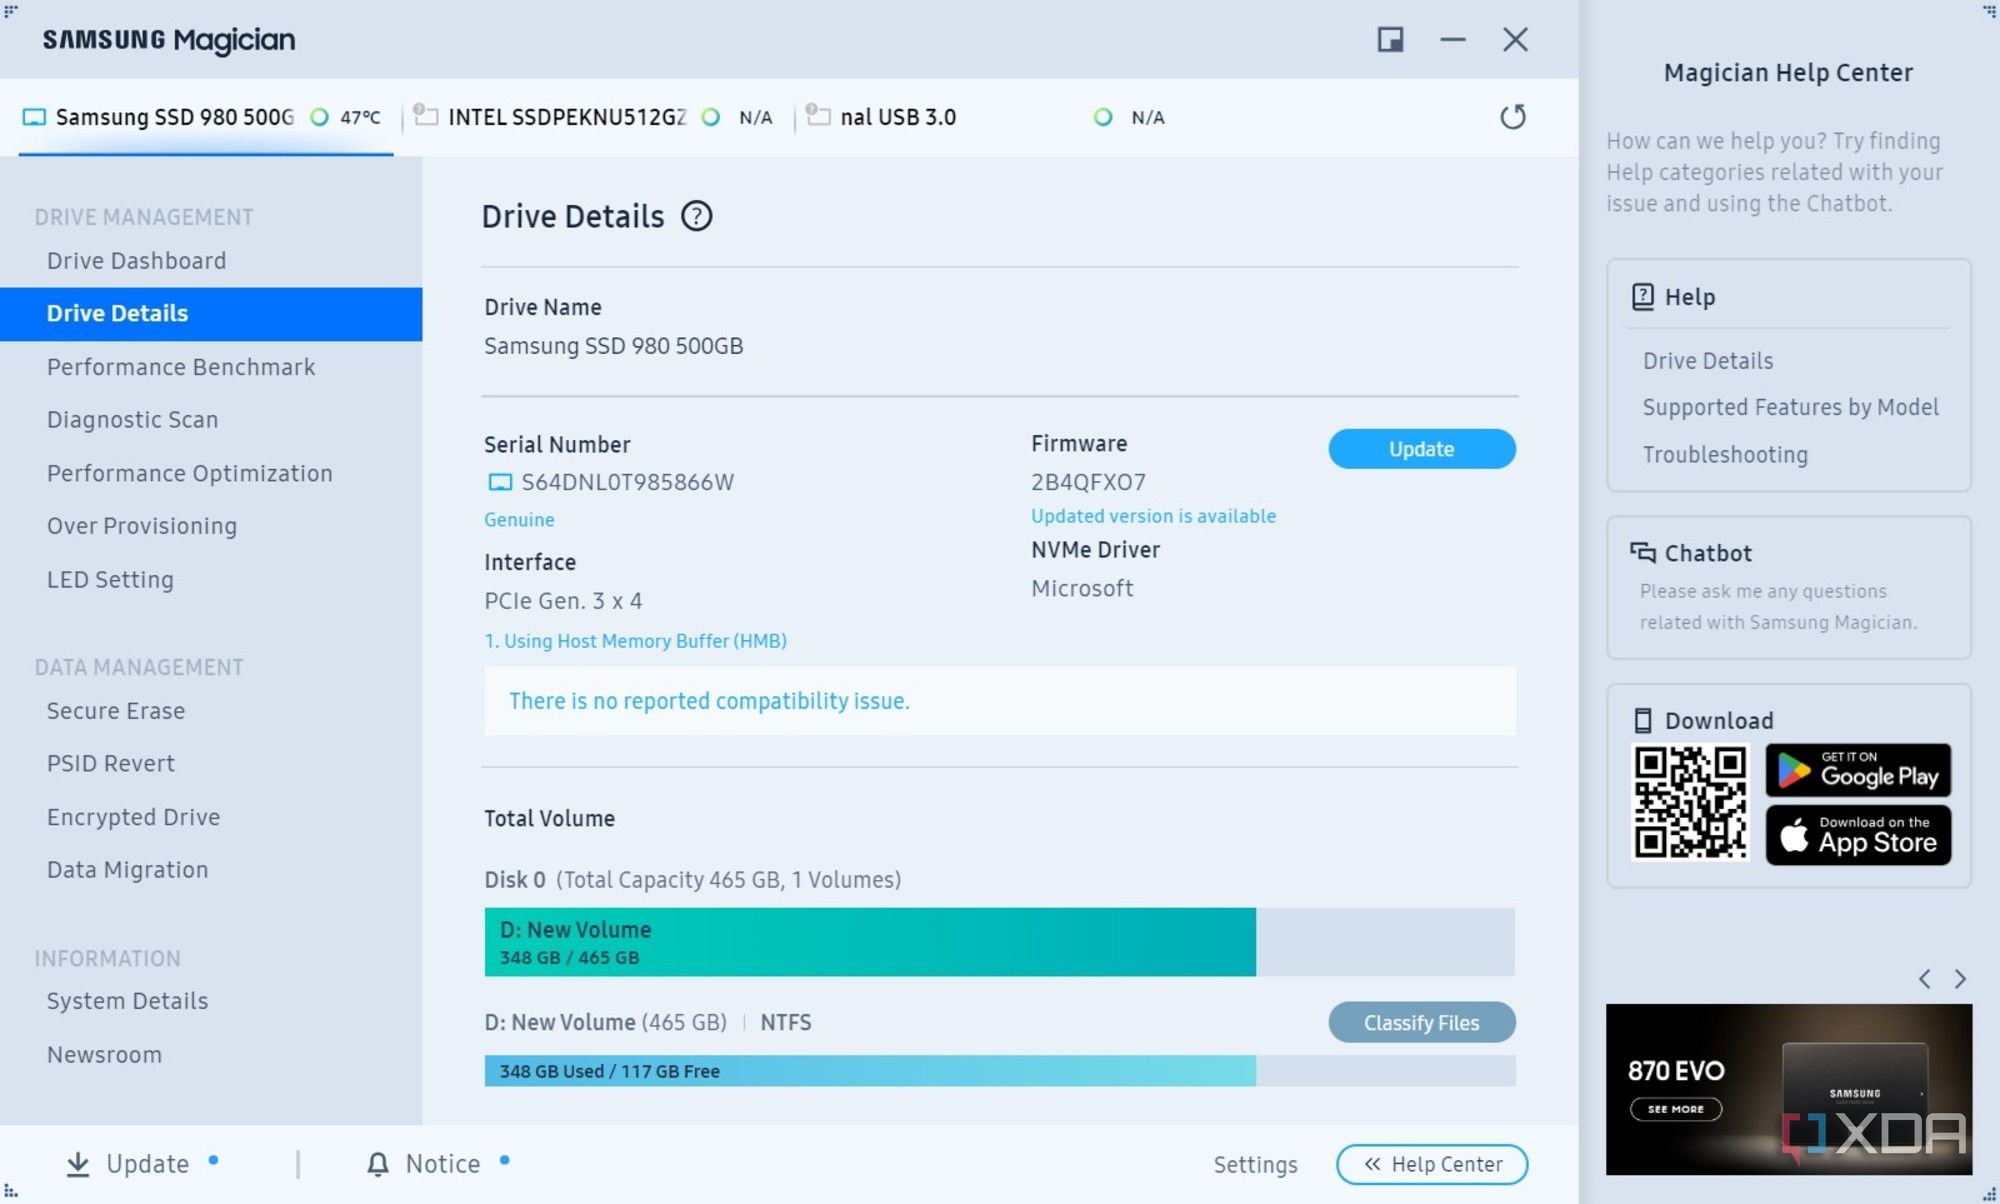2000x1204 pixels.
Task: Open Drive Details help question-mark icon
Action: pyautogui.click(x=697, y=216)
